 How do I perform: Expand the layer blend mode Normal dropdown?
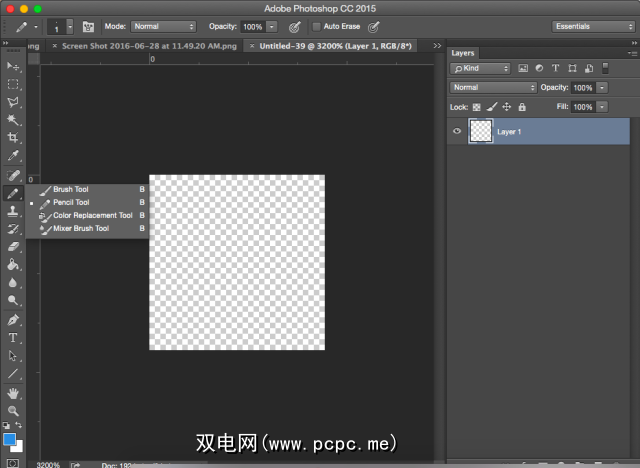click(493, 88)
